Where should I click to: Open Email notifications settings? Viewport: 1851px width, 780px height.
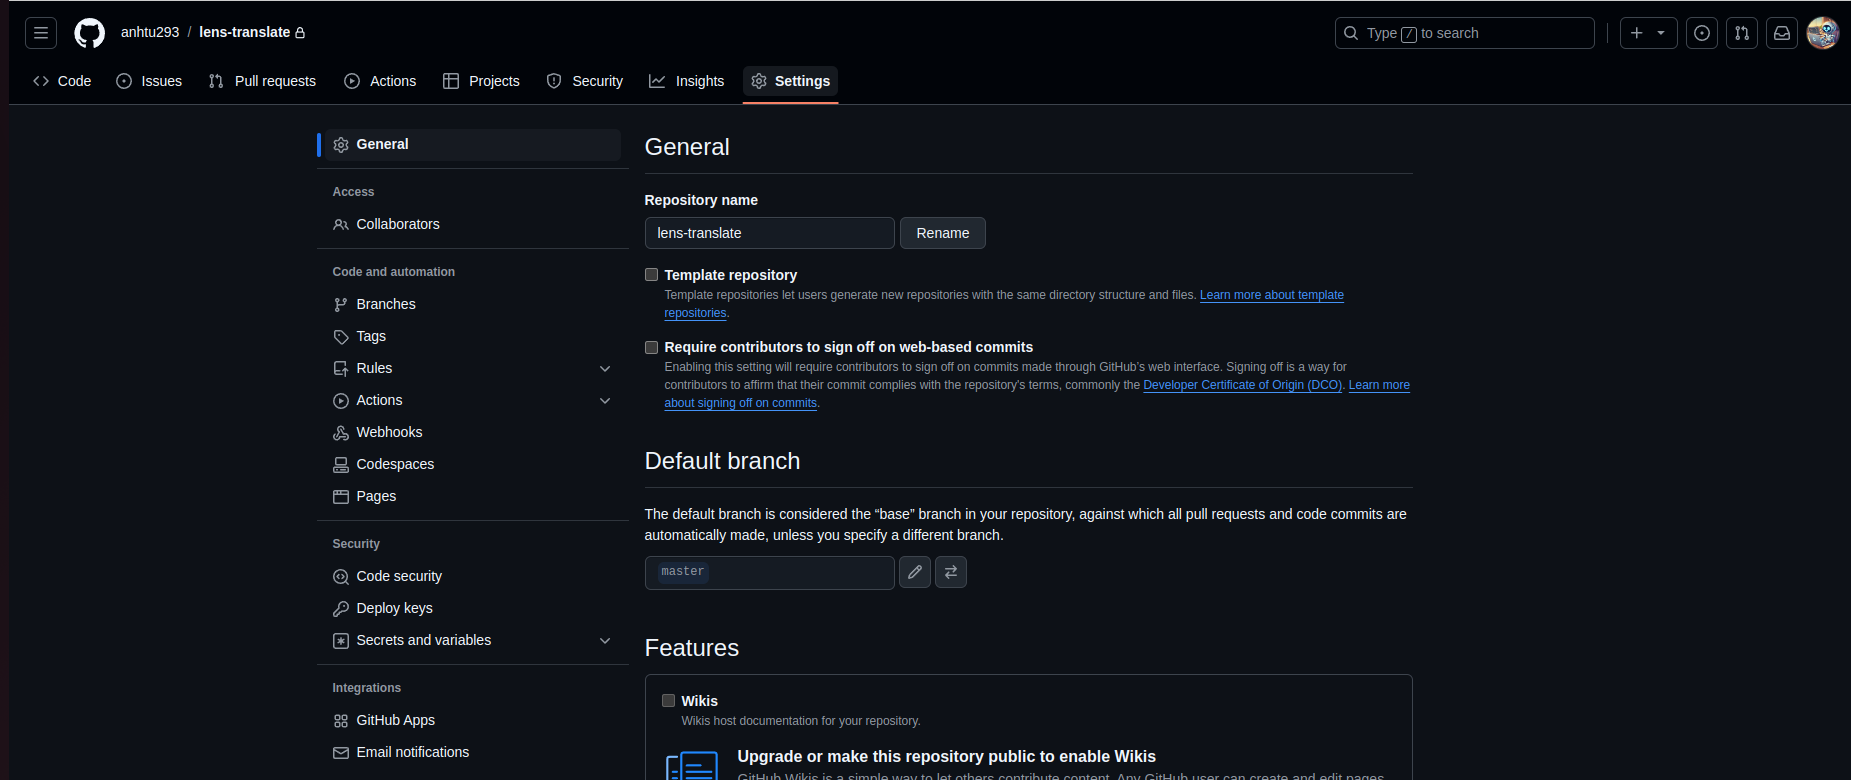tap(473, 753)
